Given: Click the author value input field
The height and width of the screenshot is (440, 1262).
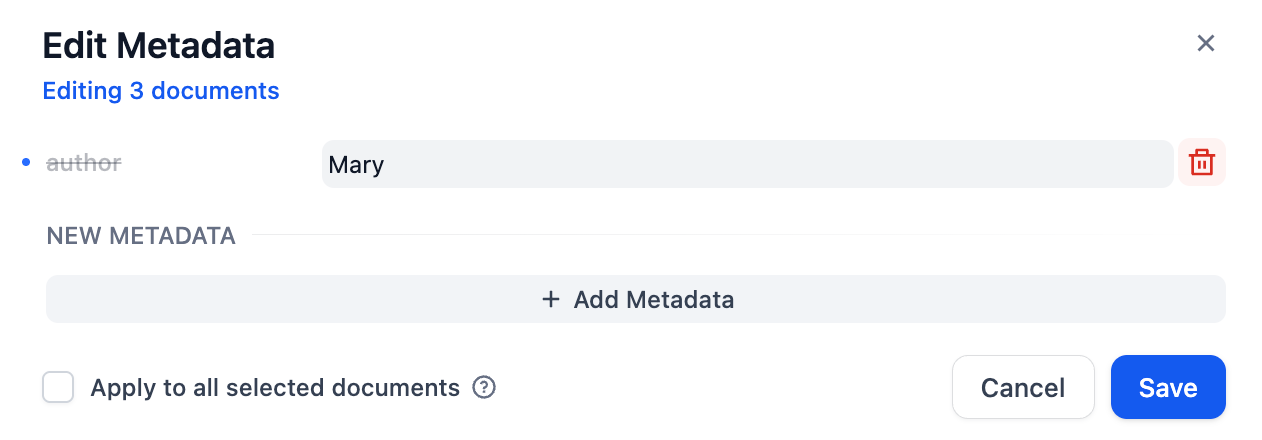Looking at the screenshot, I should click(x=746, y=164).
